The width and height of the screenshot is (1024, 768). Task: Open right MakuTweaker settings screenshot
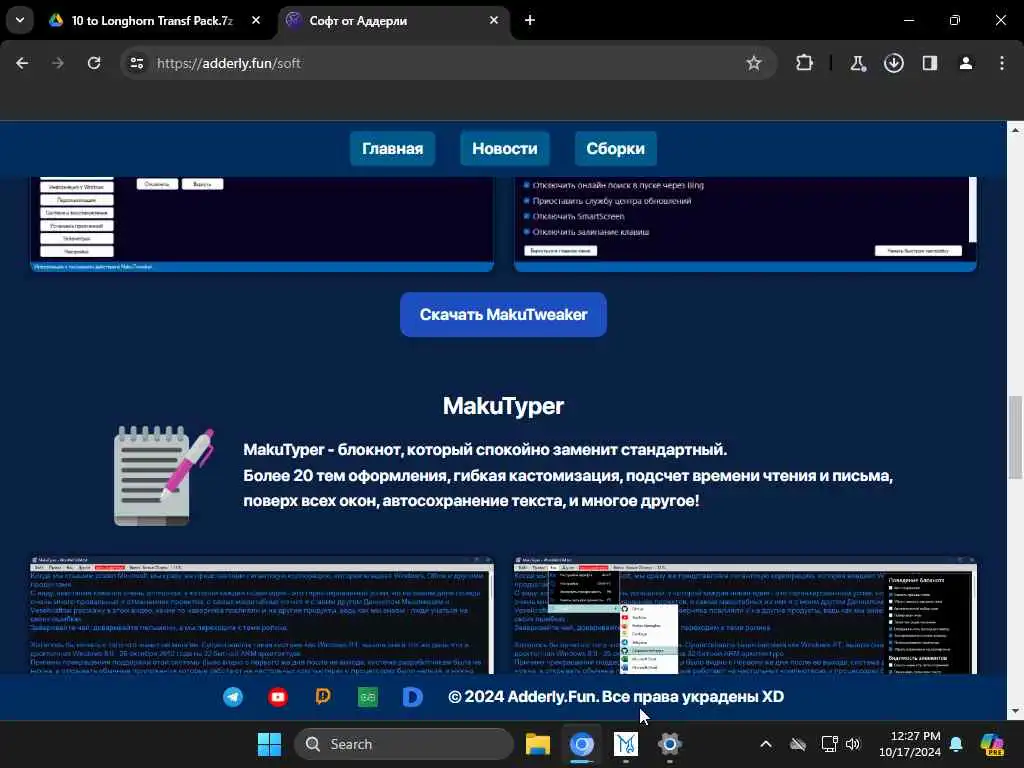coord(745,224)
